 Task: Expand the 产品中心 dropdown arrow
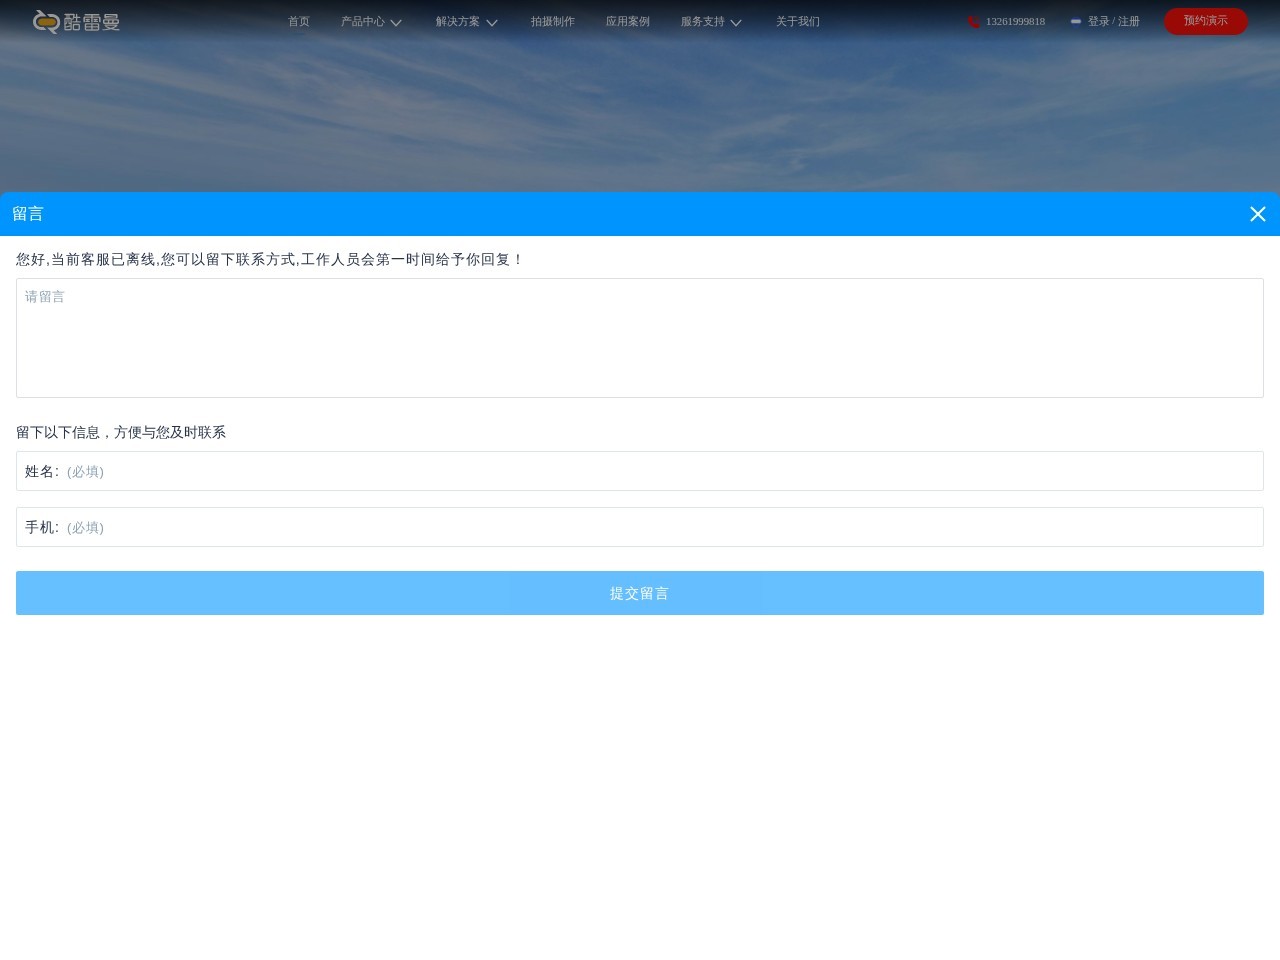point(396,22)
